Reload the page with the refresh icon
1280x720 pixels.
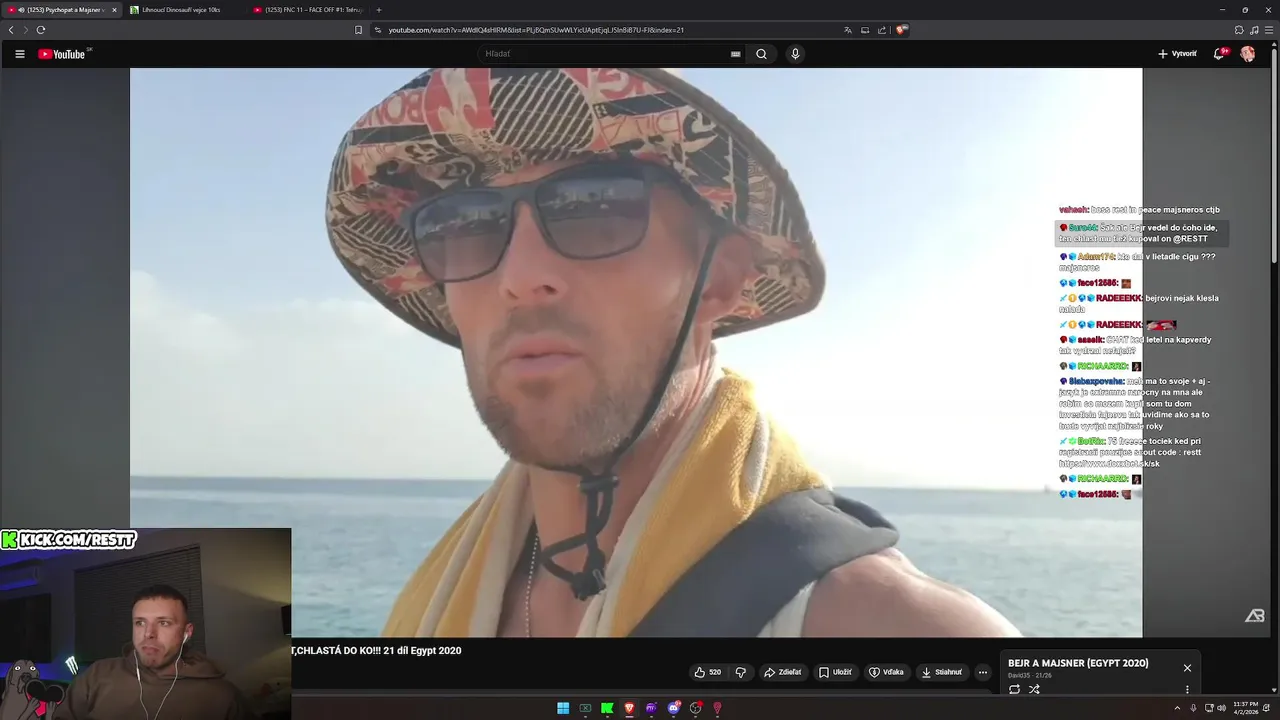pyautogui.click(x=41, y=30)
